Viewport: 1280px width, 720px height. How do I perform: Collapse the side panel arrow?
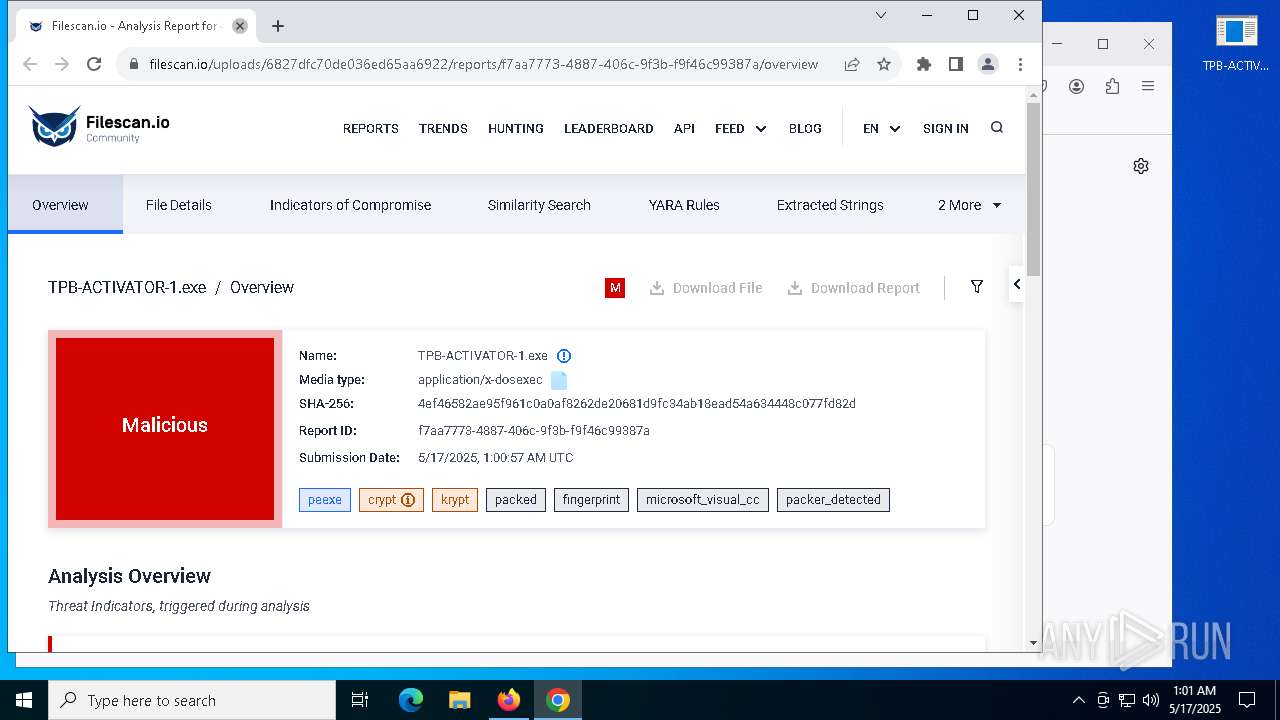[1017, 284]
